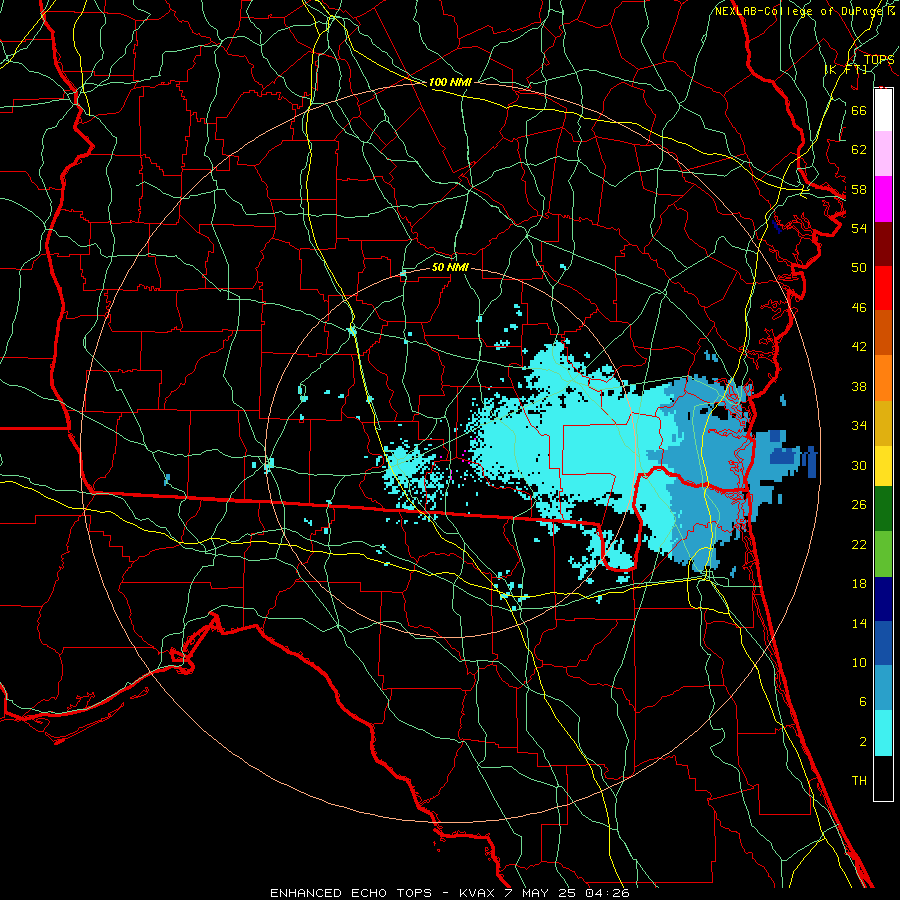Click the navy 22 kft legend swatch

point(883,599)
